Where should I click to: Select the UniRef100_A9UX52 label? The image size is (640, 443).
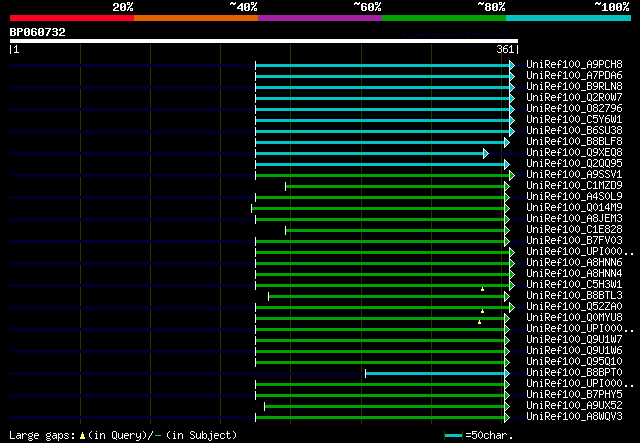point(574,405)
